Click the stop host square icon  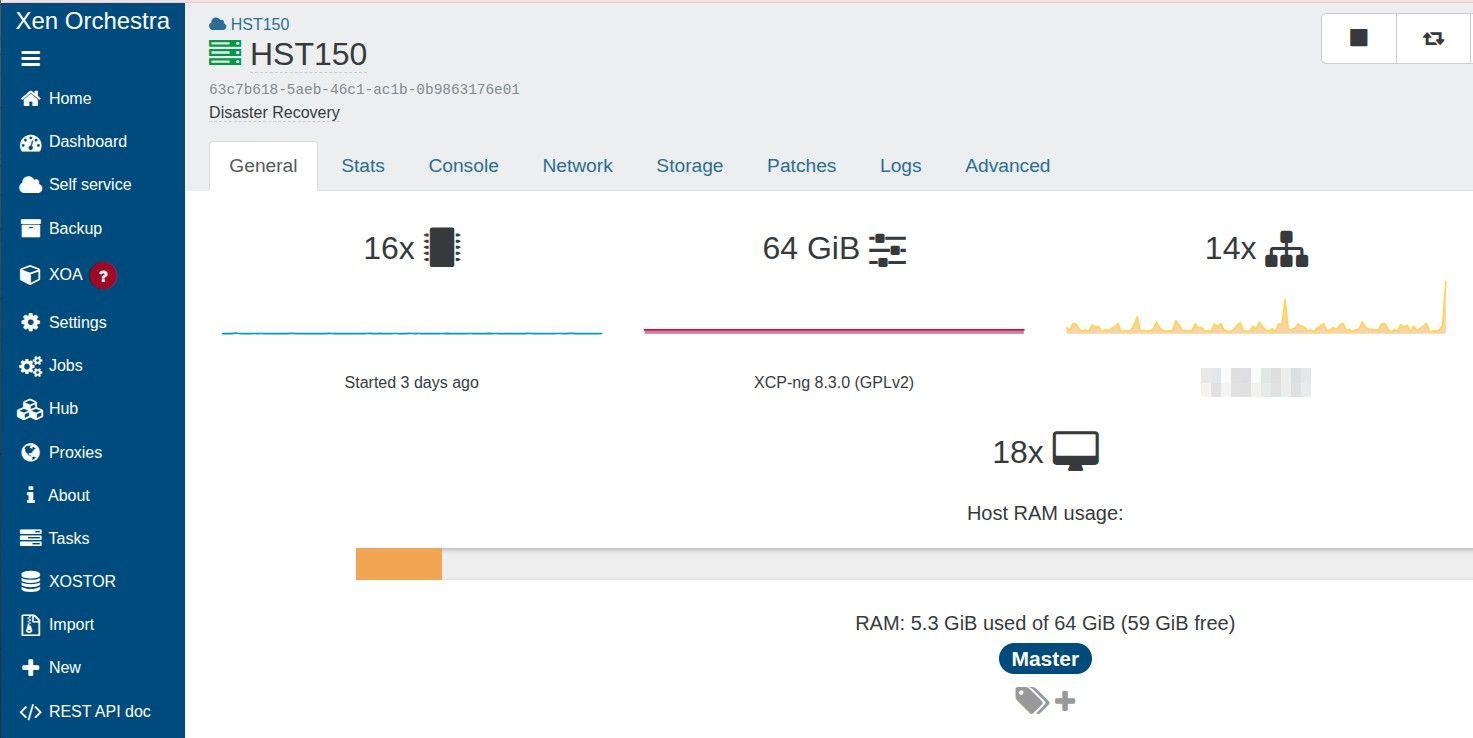(x=1358, y=38)
